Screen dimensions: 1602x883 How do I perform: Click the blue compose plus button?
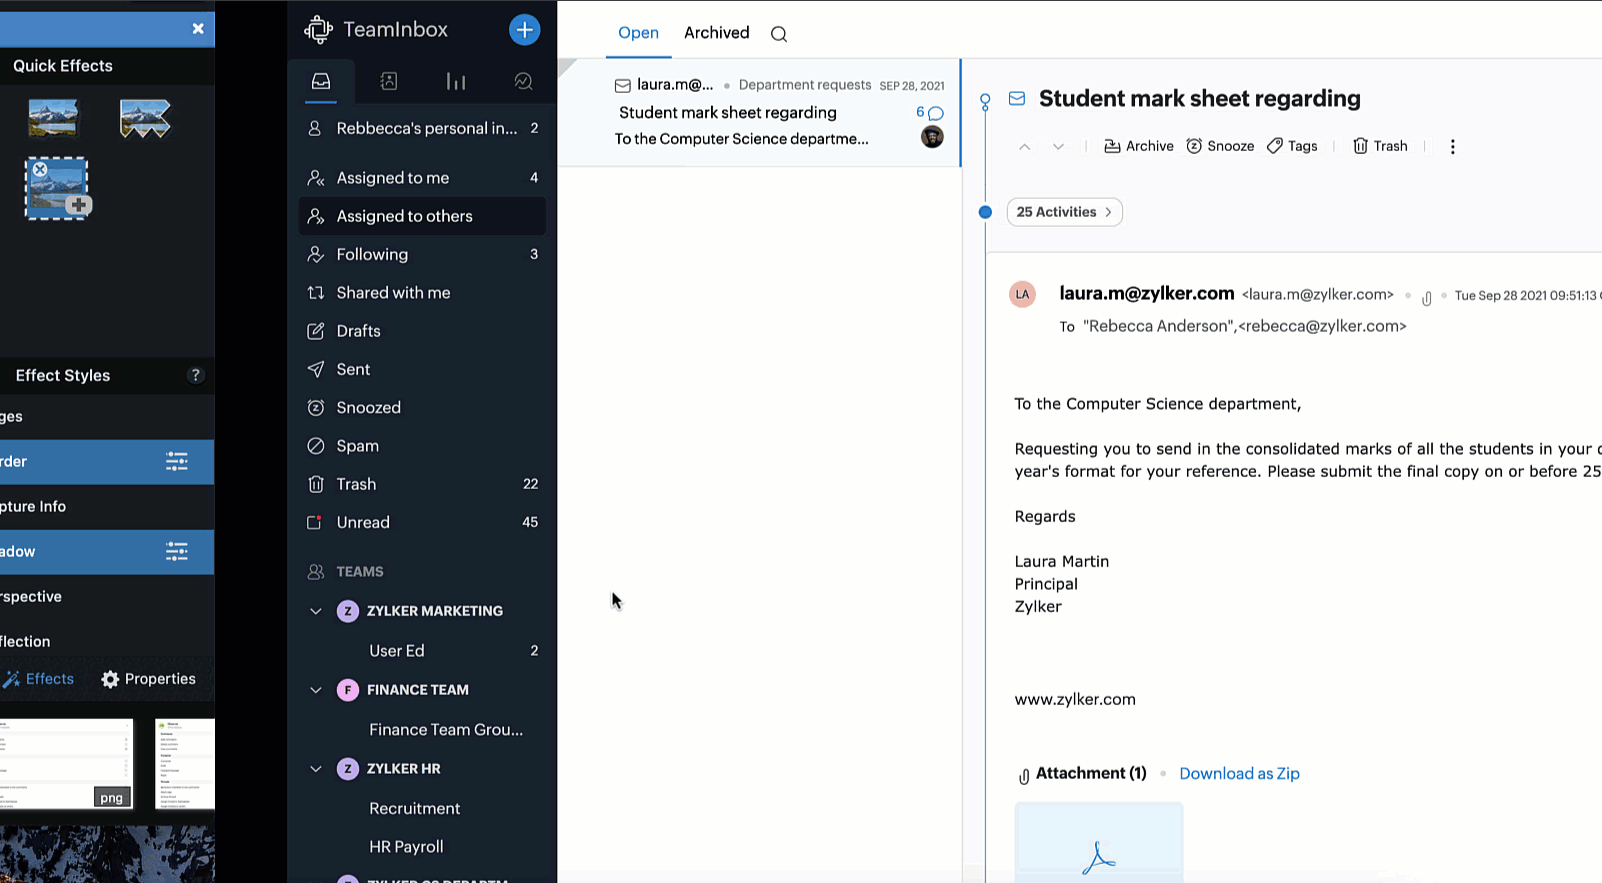[x=524, y=30]
